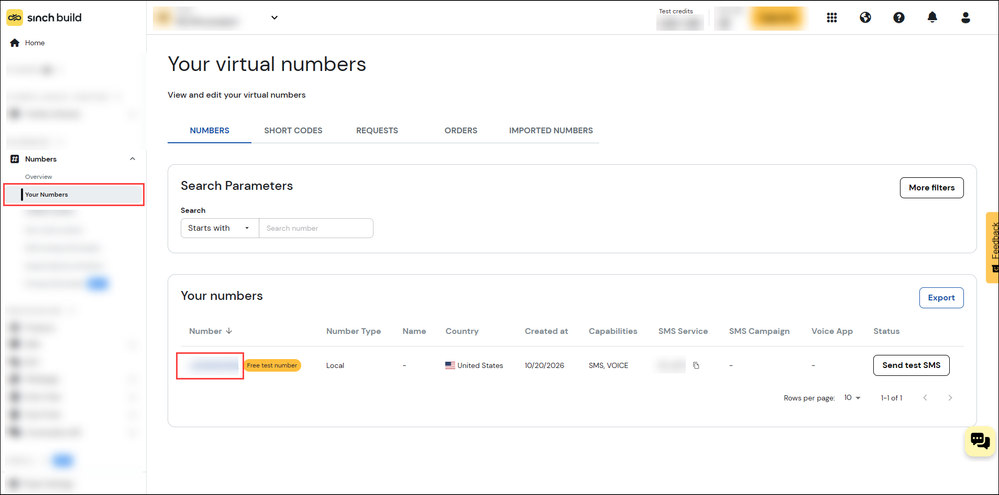Focus the Search number input field
999x495 pixels.
point(316,228)
